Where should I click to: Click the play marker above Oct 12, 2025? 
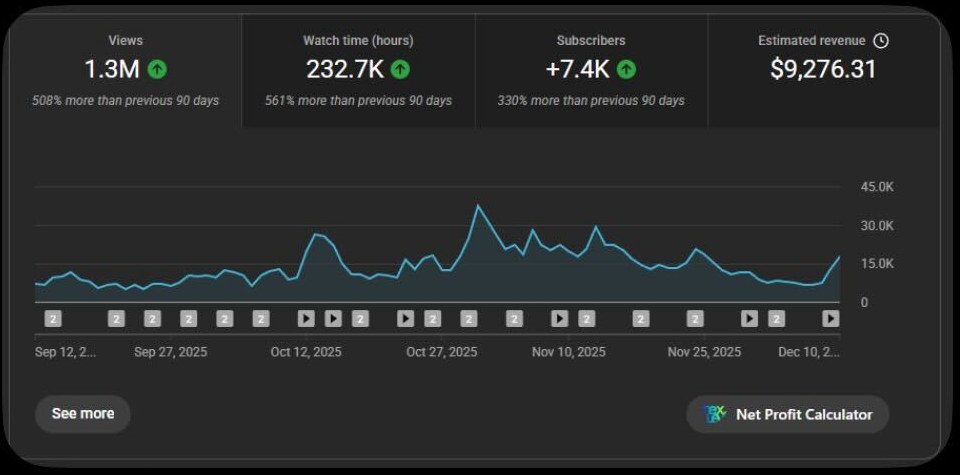point(306,318)
